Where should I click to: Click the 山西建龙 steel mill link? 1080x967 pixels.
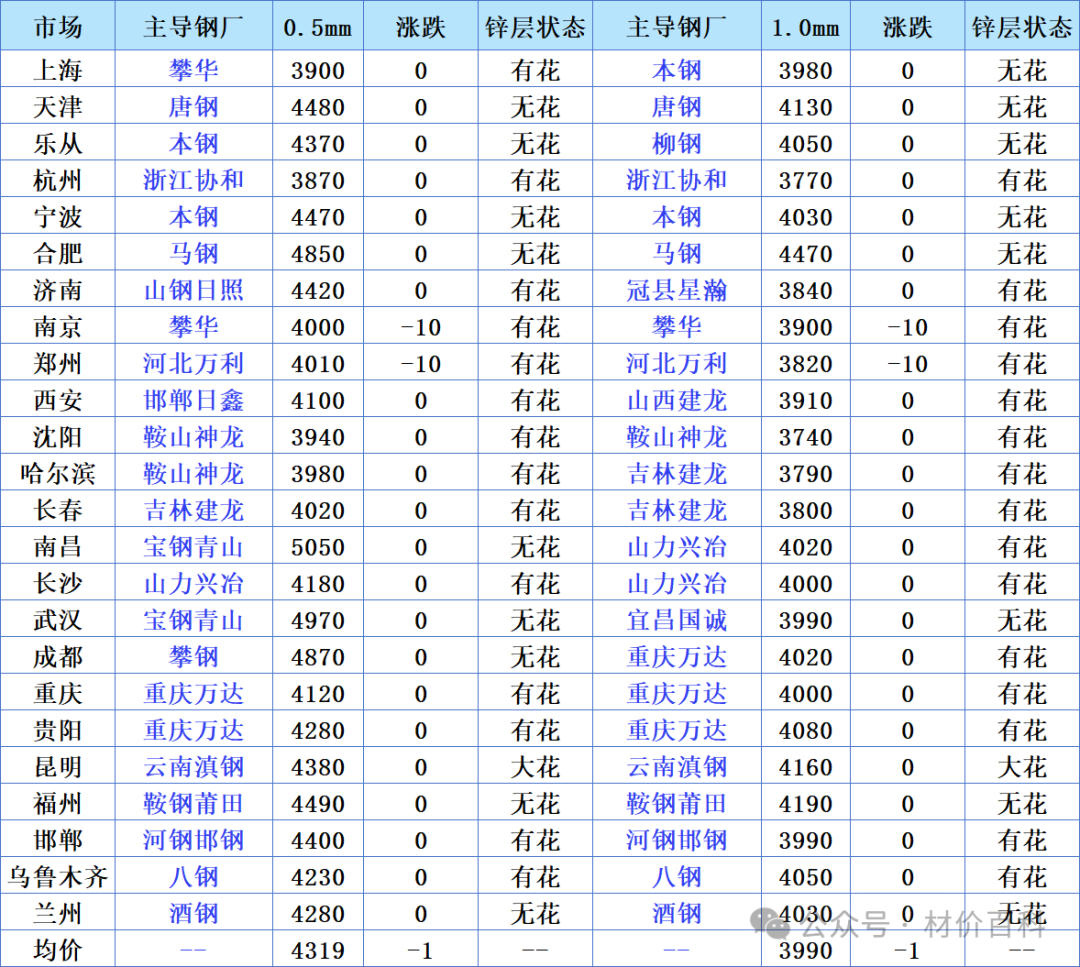tap(676, 400)
